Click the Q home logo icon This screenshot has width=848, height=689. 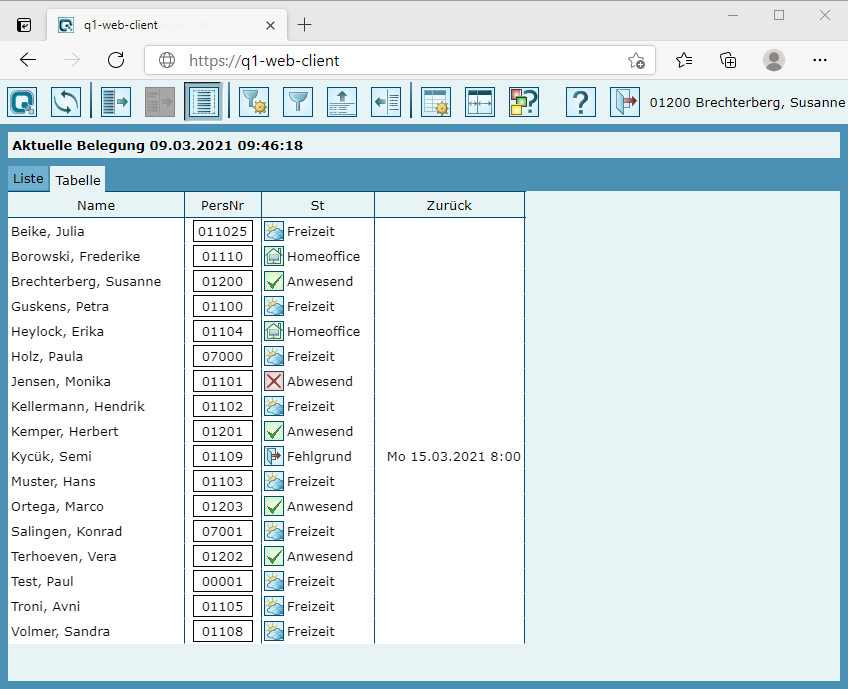tap(22, 101)
